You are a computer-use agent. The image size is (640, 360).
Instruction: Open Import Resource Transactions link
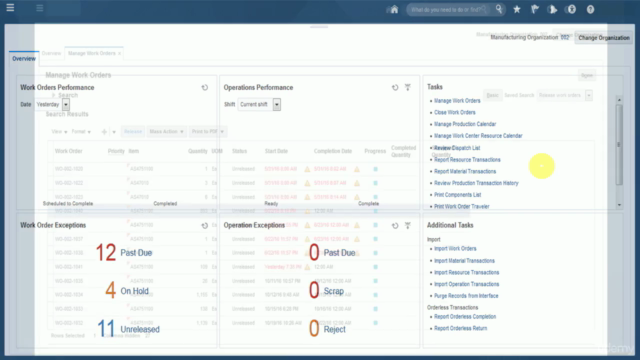(x=467, y=273)
